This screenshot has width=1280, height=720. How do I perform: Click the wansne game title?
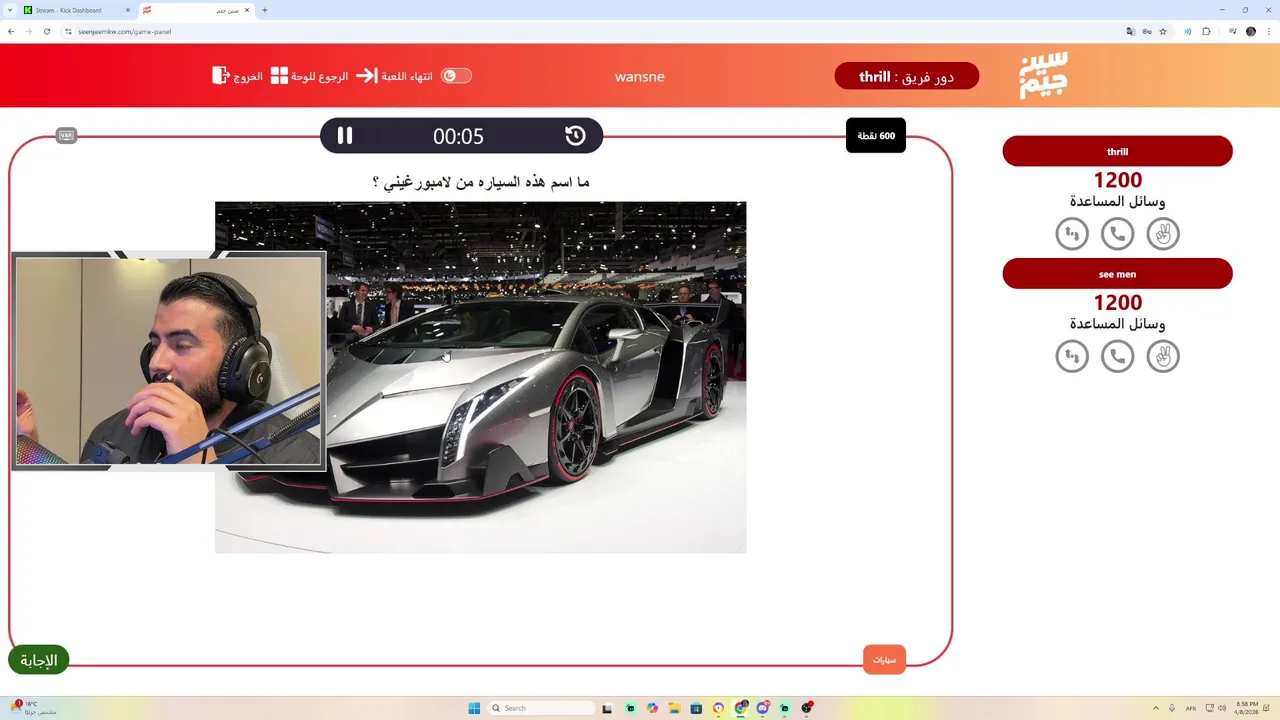640,77
